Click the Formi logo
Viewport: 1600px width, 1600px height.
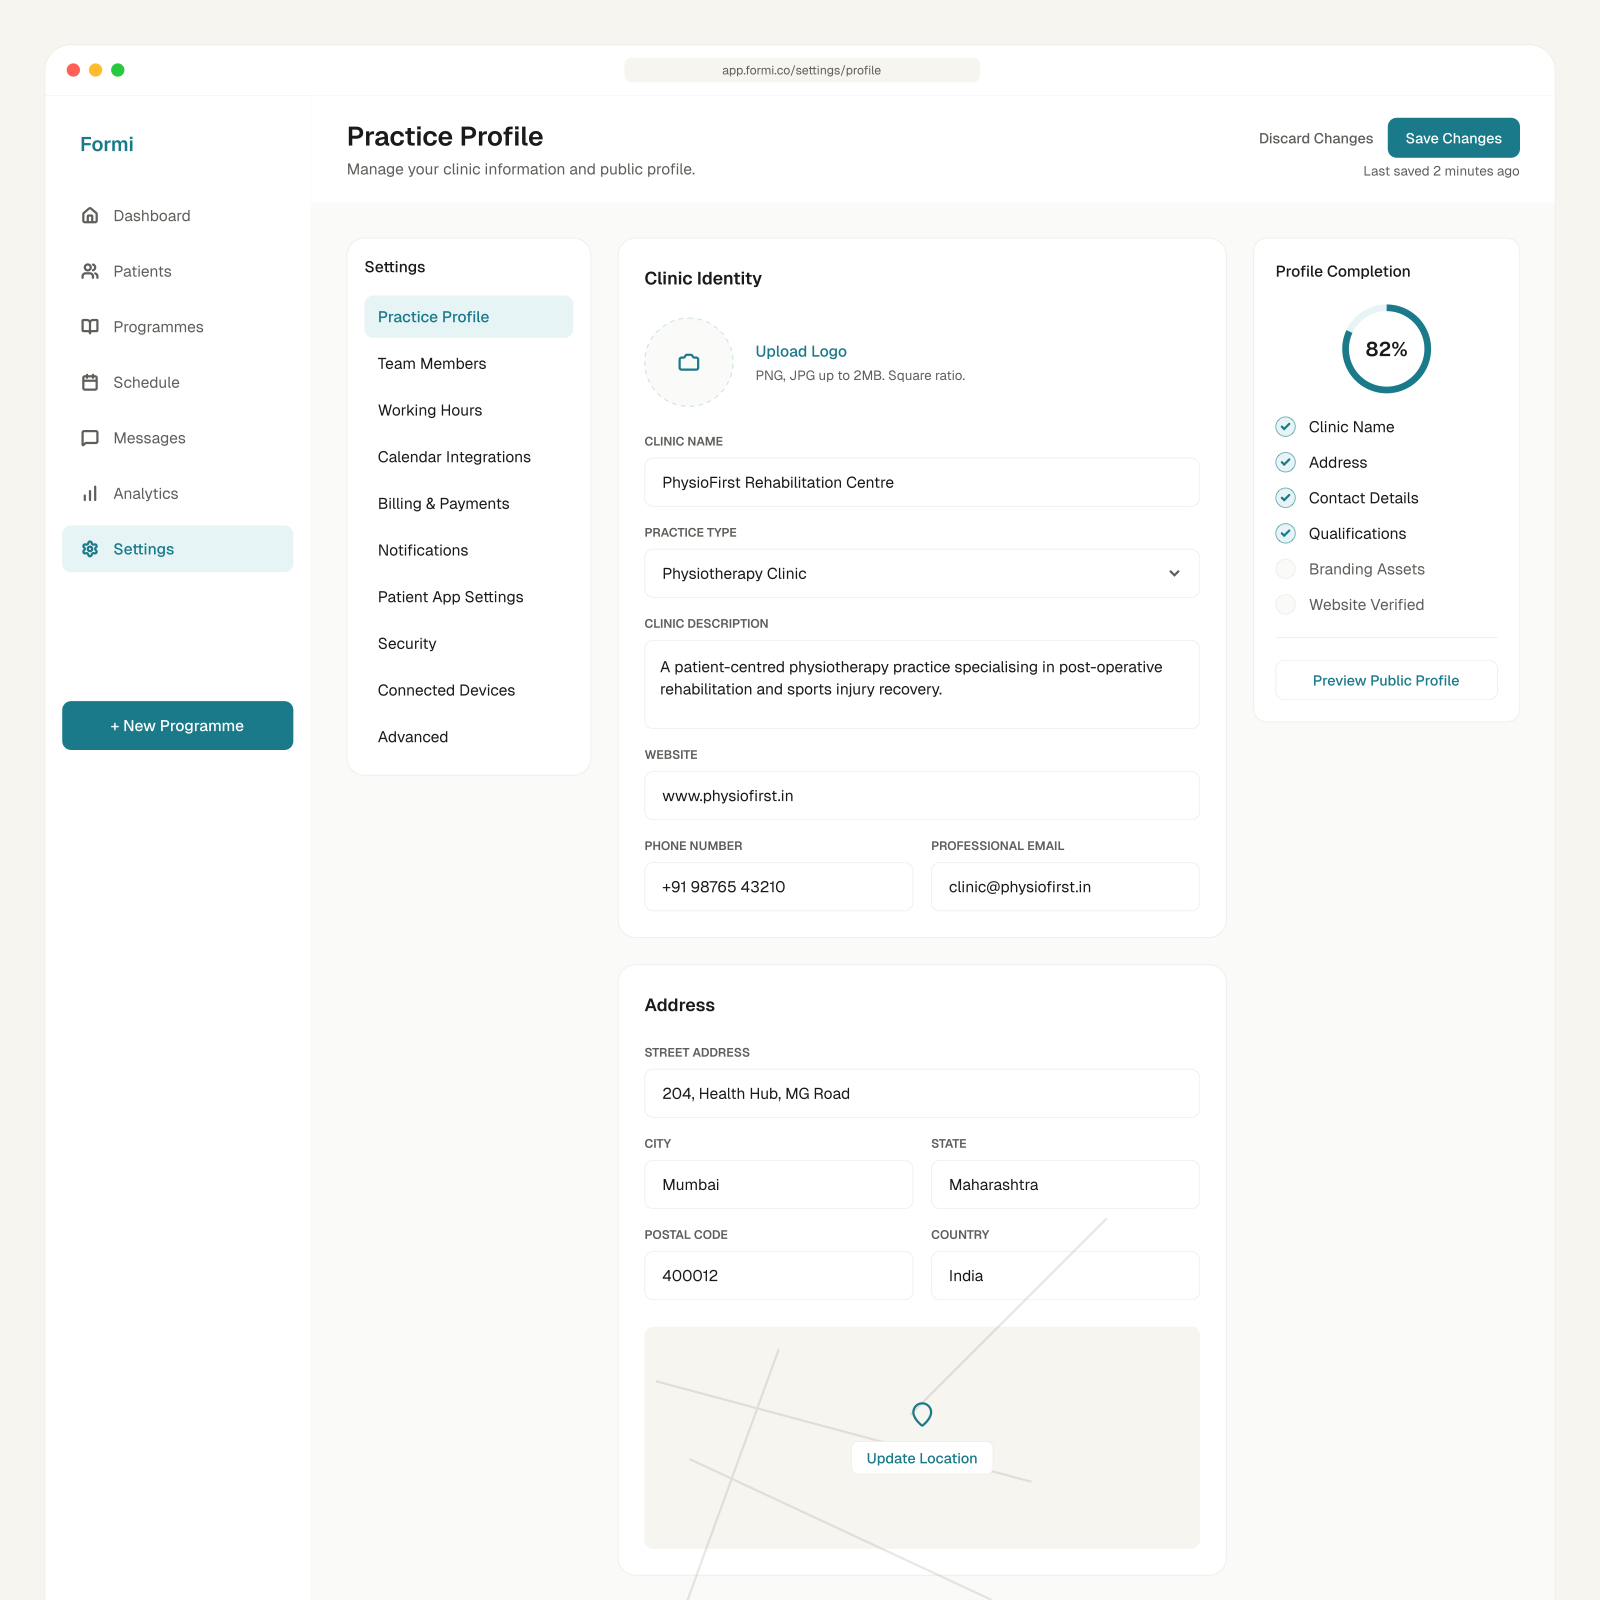pyautogui.click(x=107, y=144)
